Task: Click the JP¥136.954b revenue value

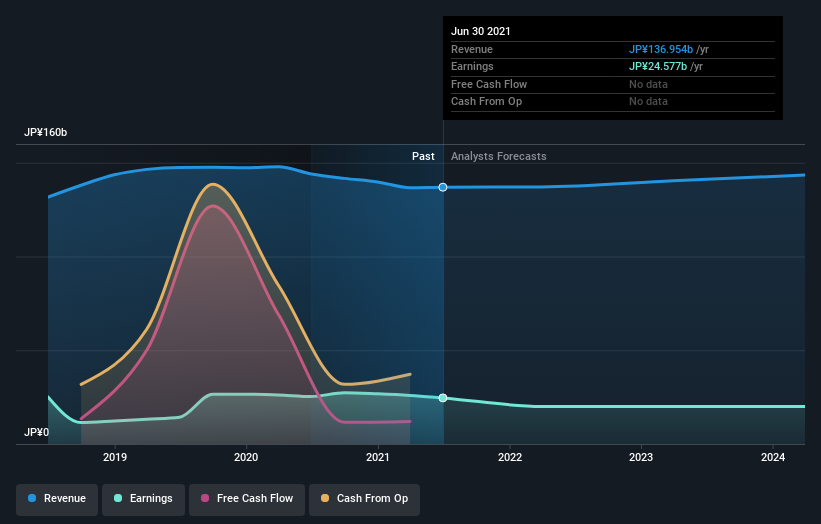Action: (x=661, y=49)
